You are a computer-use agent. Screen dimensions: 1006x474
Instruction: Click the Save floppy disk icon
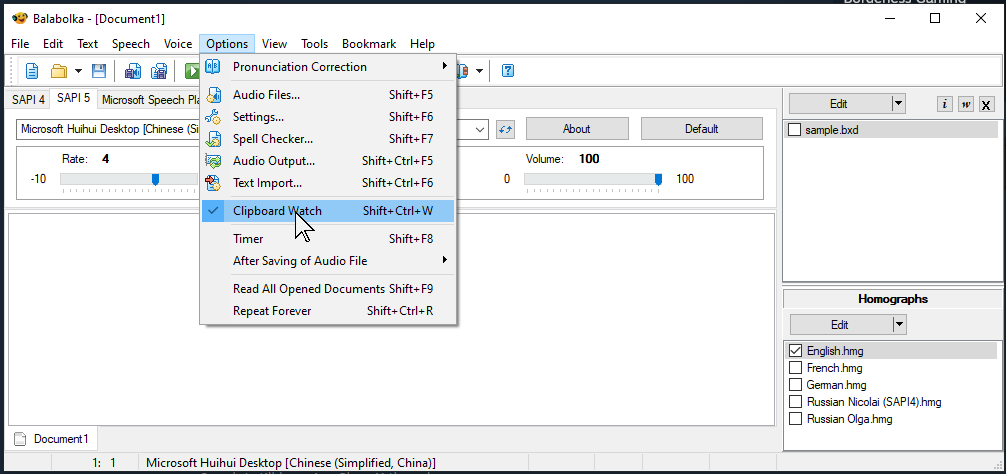99,71
